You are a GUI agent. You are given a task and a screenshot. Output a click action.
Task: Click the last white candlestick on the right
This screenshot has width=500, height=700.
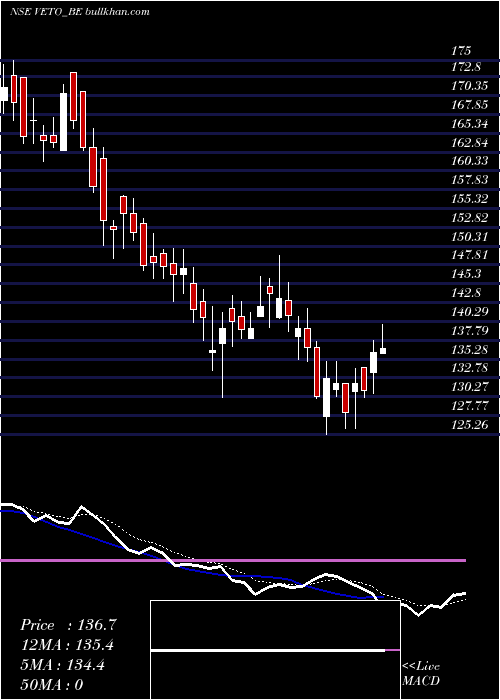click(x=383, y=350)
